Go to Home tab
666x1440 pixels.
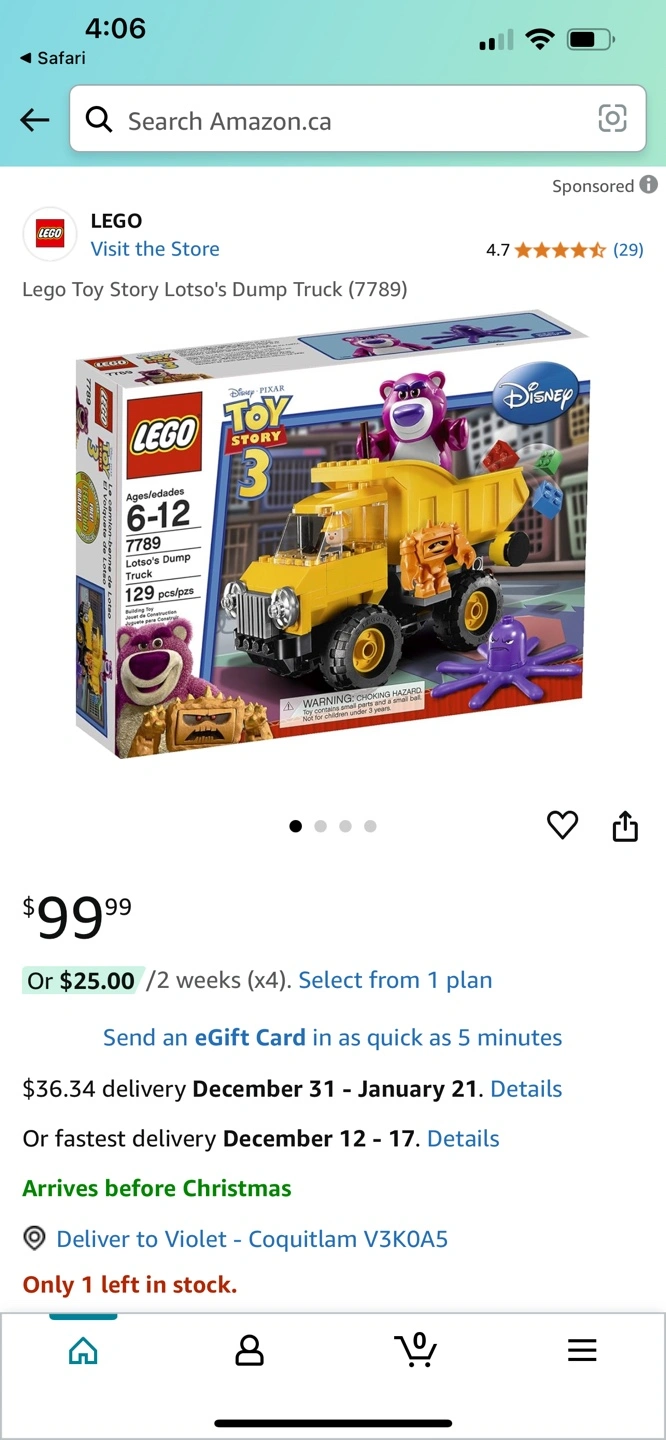click(x=83, y=1351)
